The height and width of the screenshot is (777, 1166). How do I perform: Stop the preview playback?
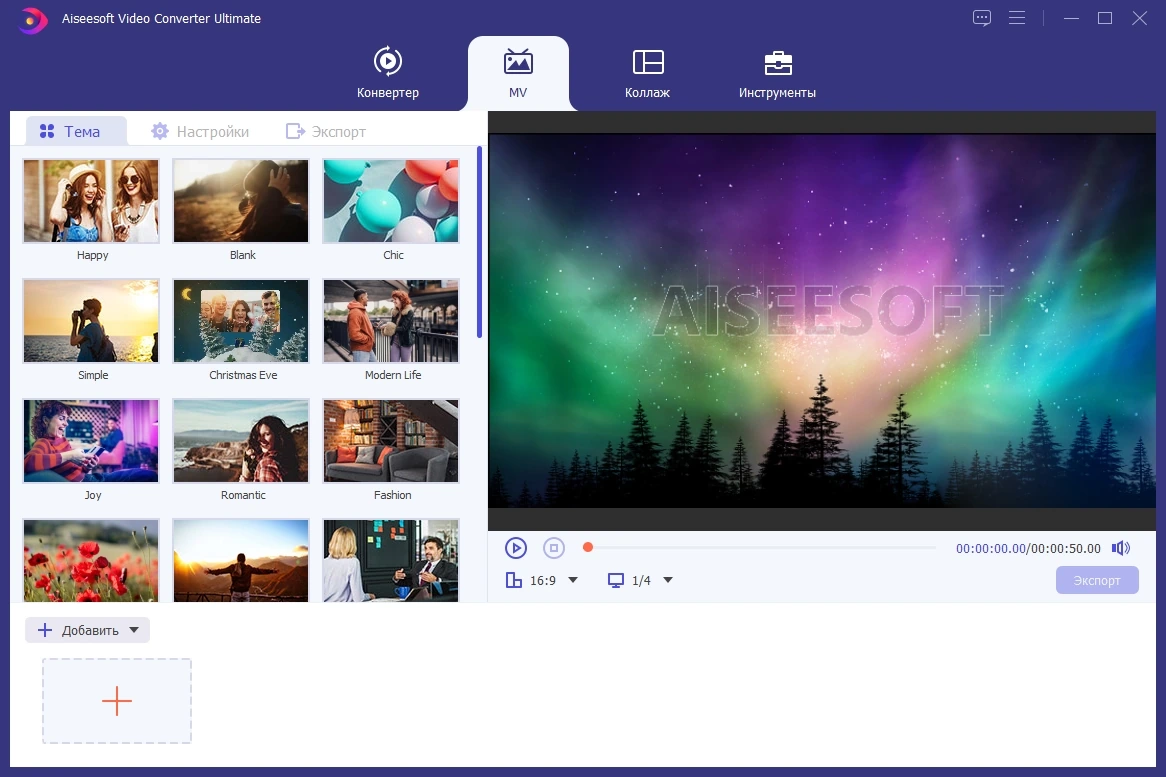point(553,548)
